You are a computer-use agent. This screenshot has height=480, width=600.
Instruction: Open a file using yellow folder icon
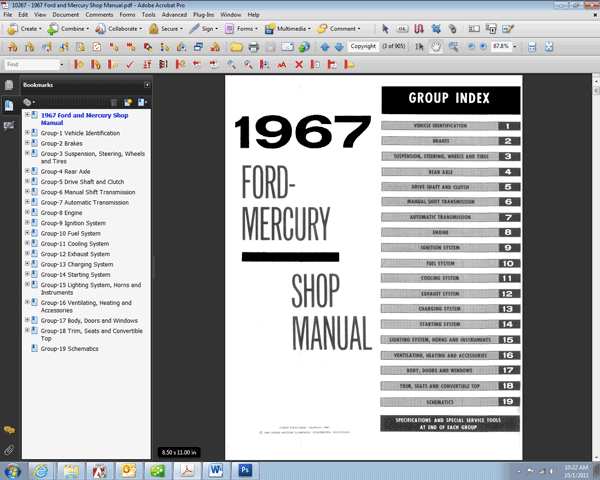point(236,47)
